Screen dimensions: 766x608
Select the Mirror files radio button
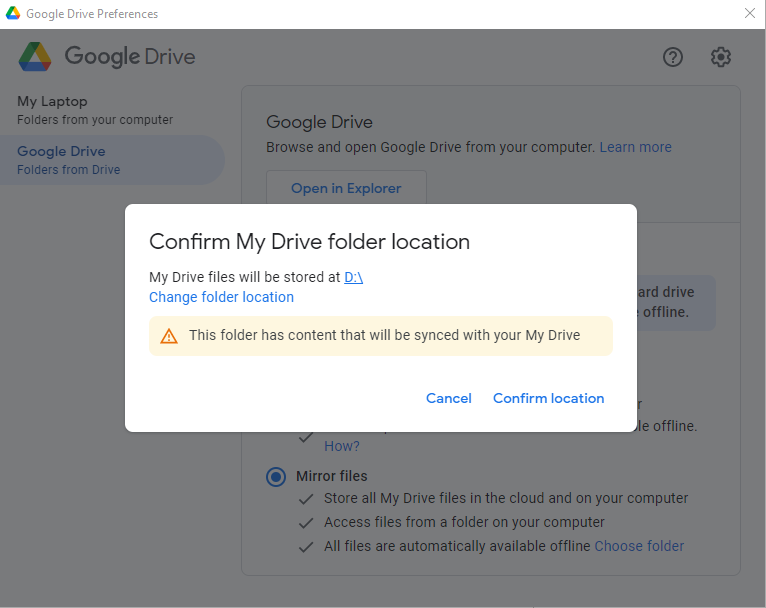(276, 477)
